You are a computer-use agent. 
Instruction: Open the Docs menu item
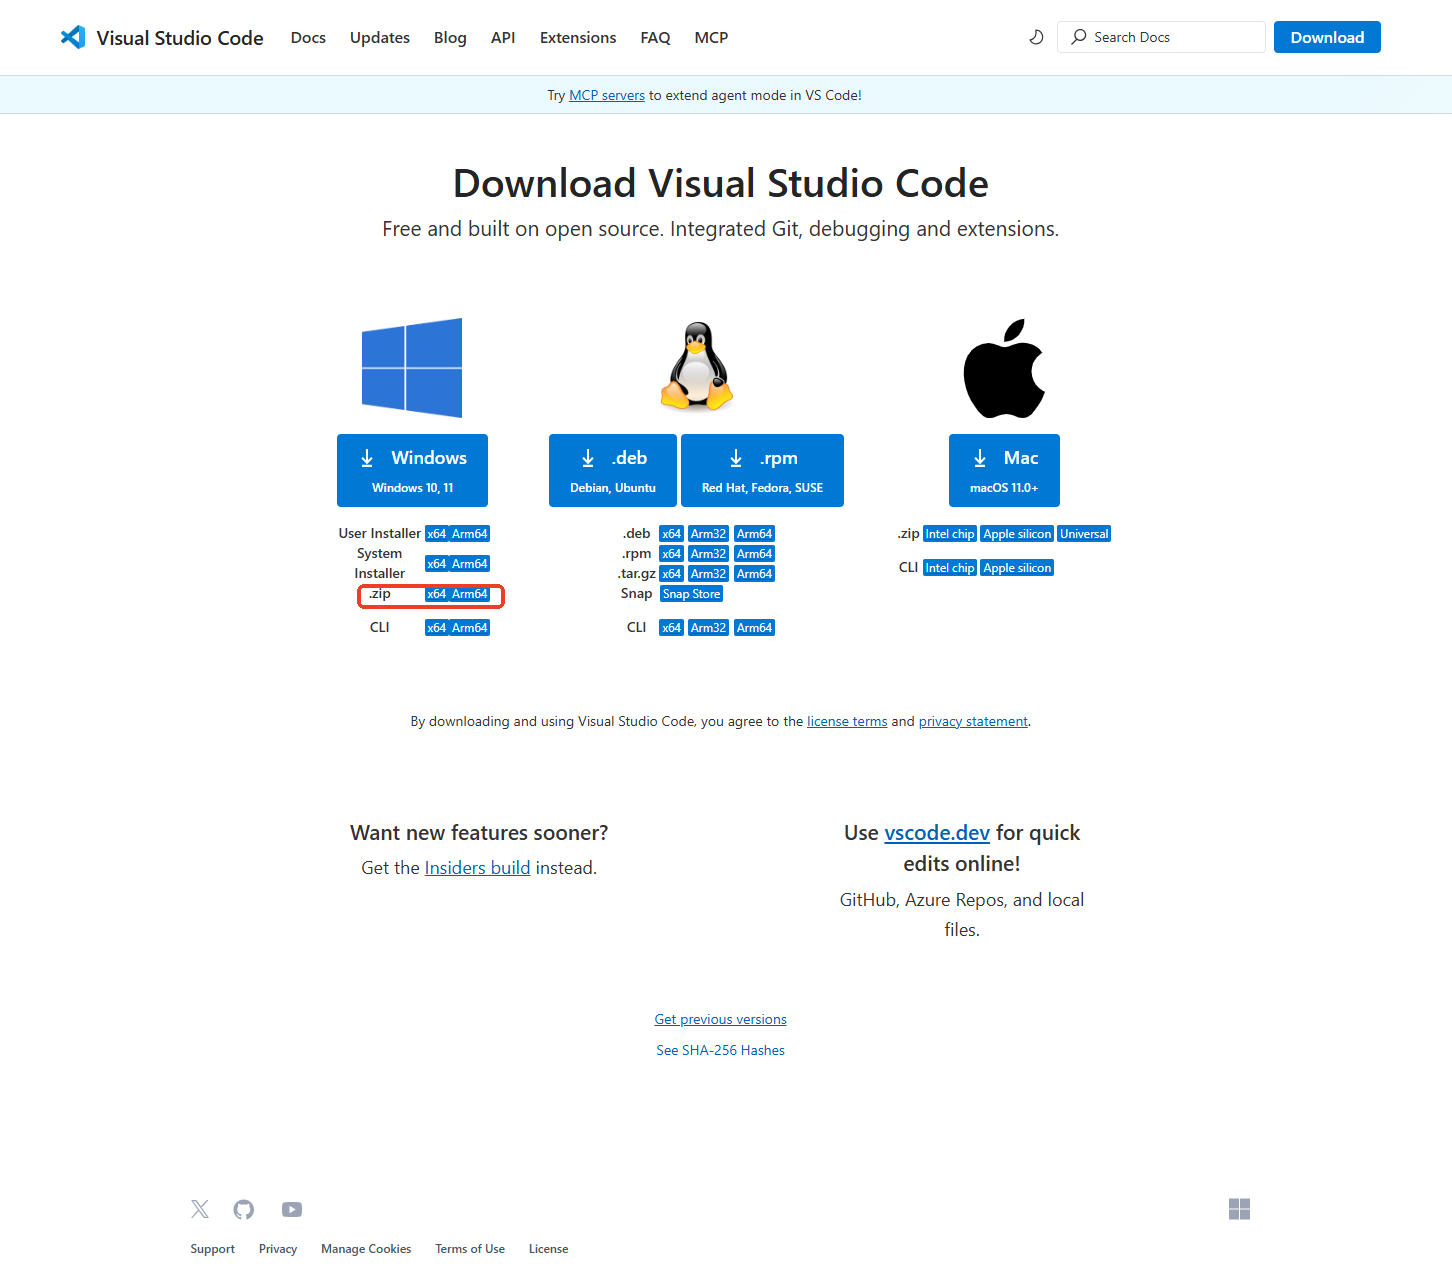308,37
